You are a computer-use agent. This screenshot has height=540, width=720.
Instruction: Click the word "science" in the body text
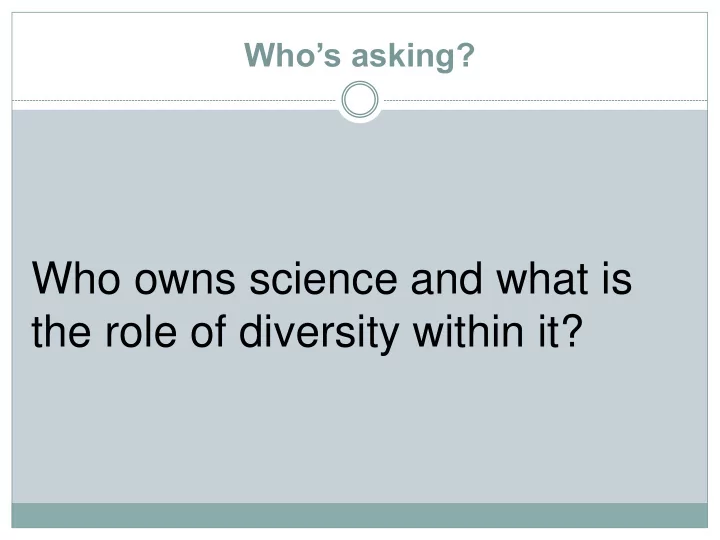[323, 279]
